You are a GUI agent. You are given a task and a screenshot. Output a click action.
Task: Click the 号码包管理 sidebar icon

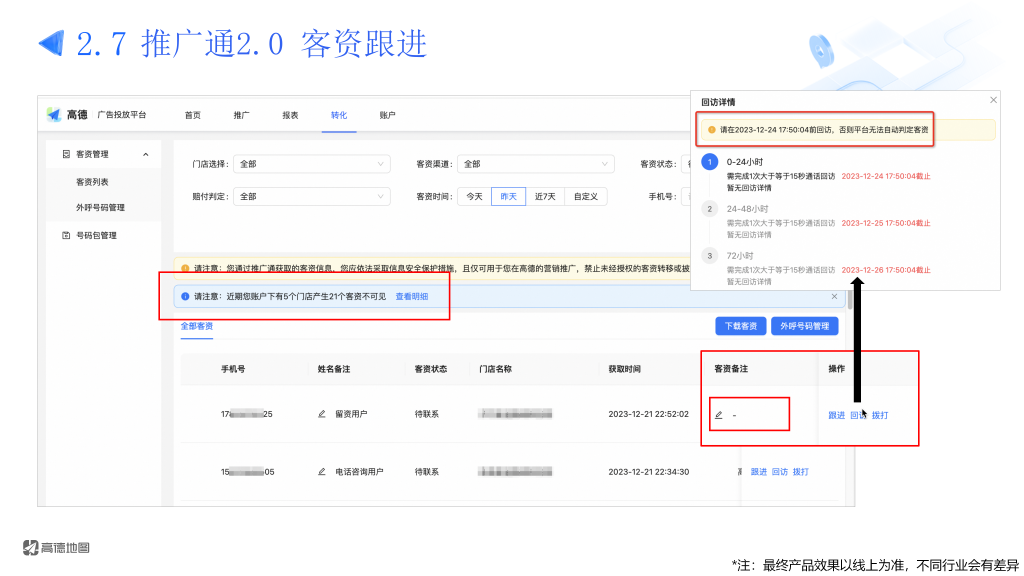[x=66, y=235]
